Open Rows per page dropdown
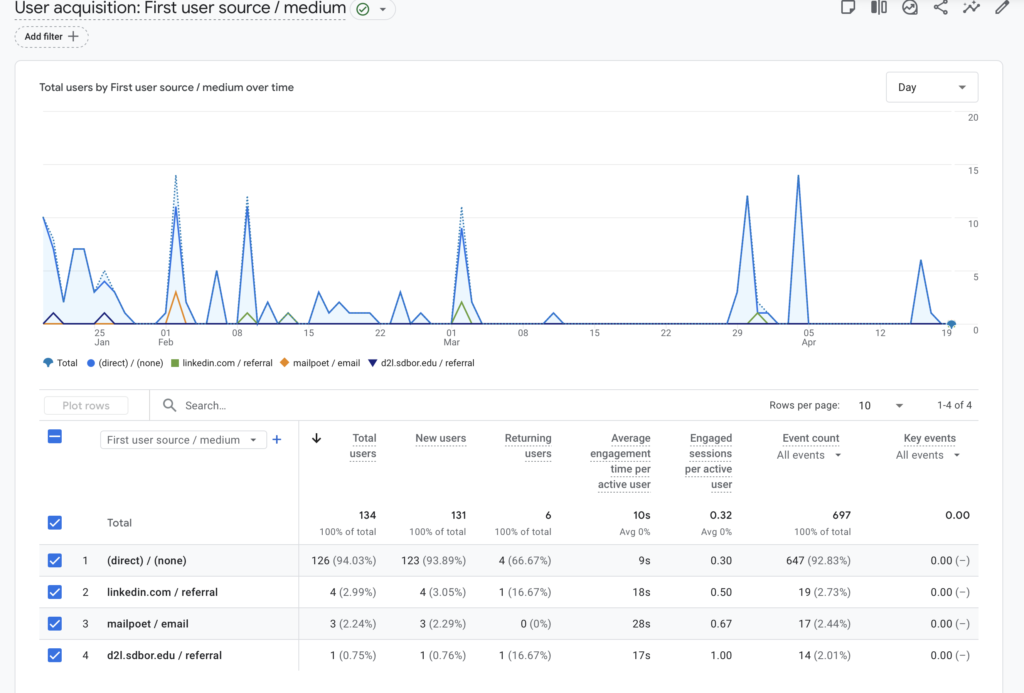This screenshot has height=693, width=1024. click(x=880, y=406)
